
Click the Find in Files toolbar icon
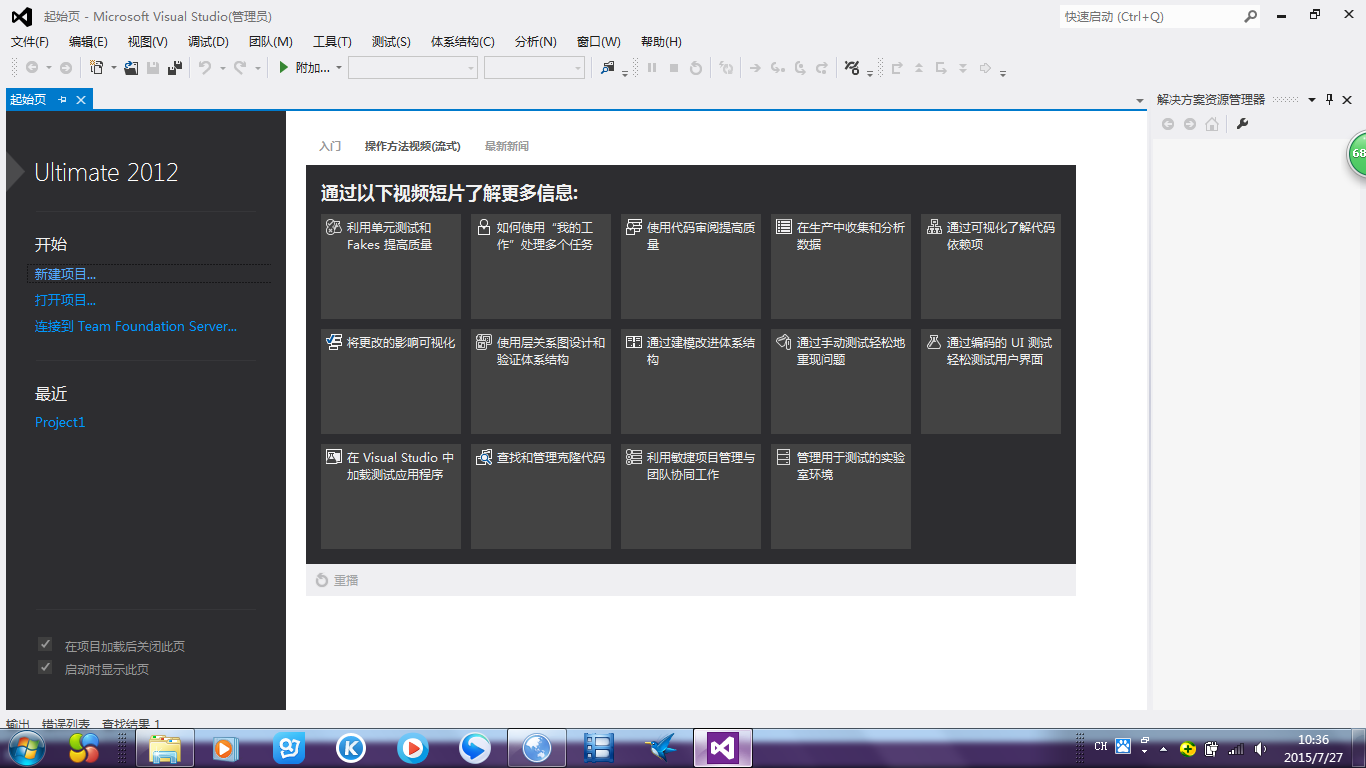[608, 68]
